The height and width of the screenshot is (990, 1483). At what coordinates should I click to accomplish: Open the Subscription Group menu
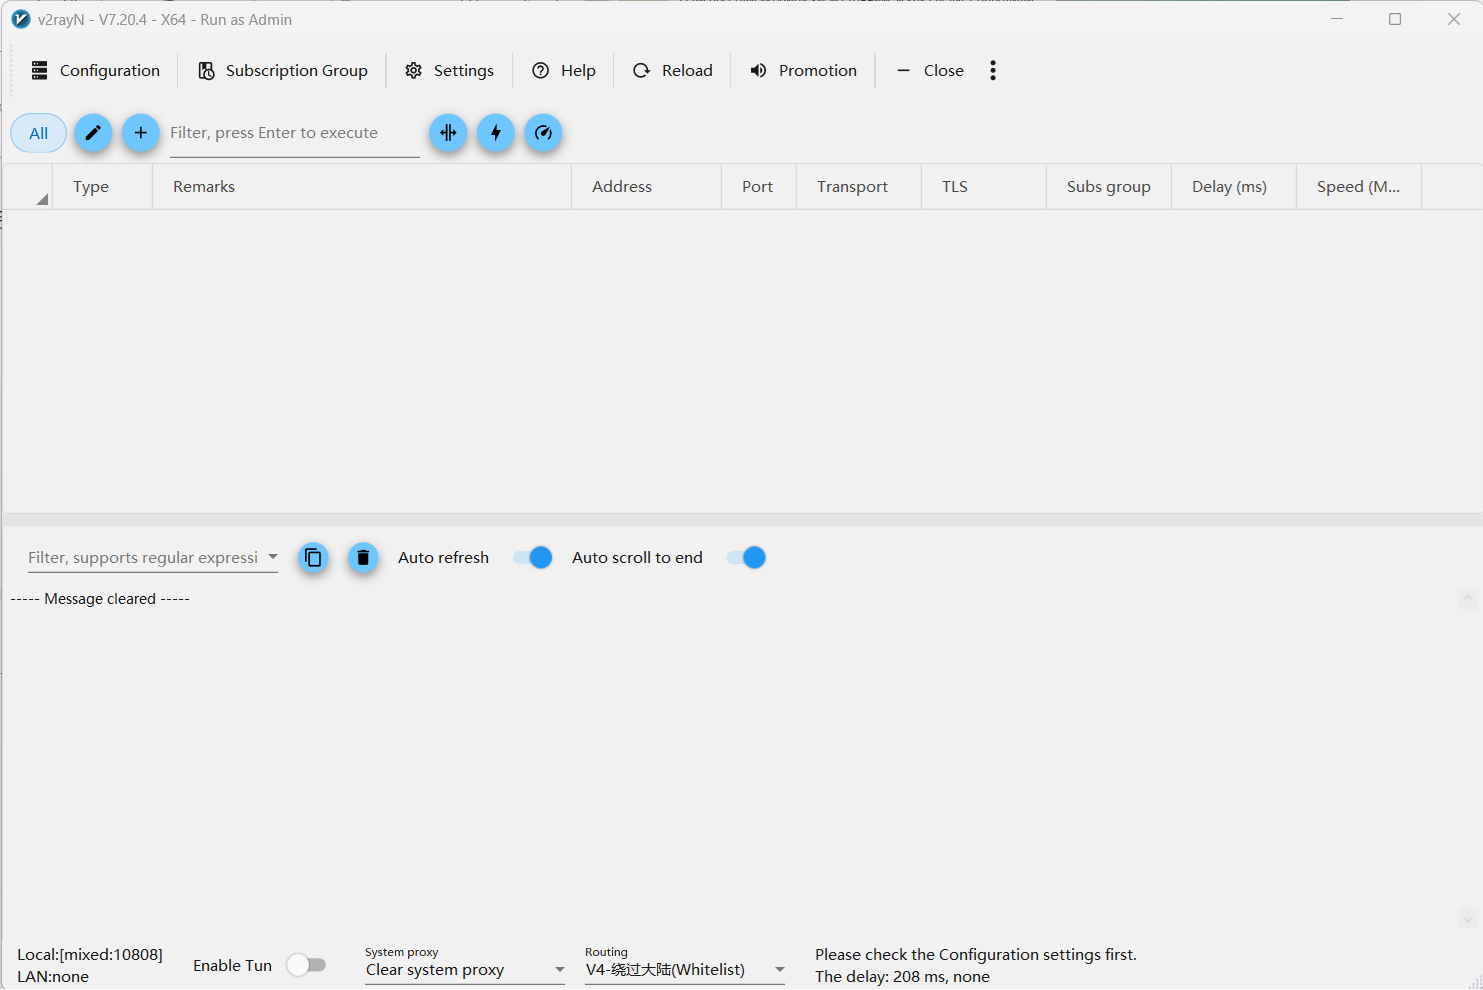click(x=283, y=70)
